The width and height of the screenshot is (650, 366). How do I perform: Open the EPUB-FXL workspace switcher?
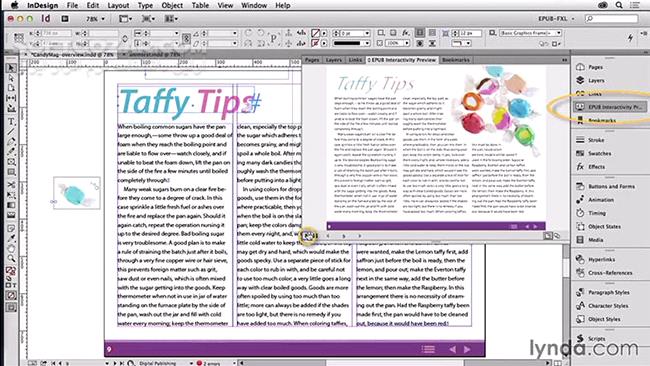tap(556, 19)
